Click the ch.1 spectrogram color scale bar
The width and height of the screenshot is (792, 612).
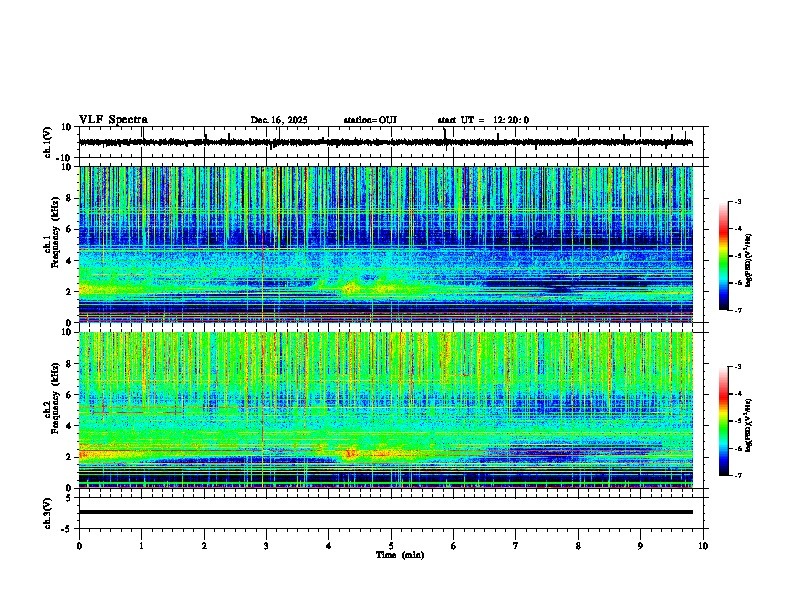[724, 256]
